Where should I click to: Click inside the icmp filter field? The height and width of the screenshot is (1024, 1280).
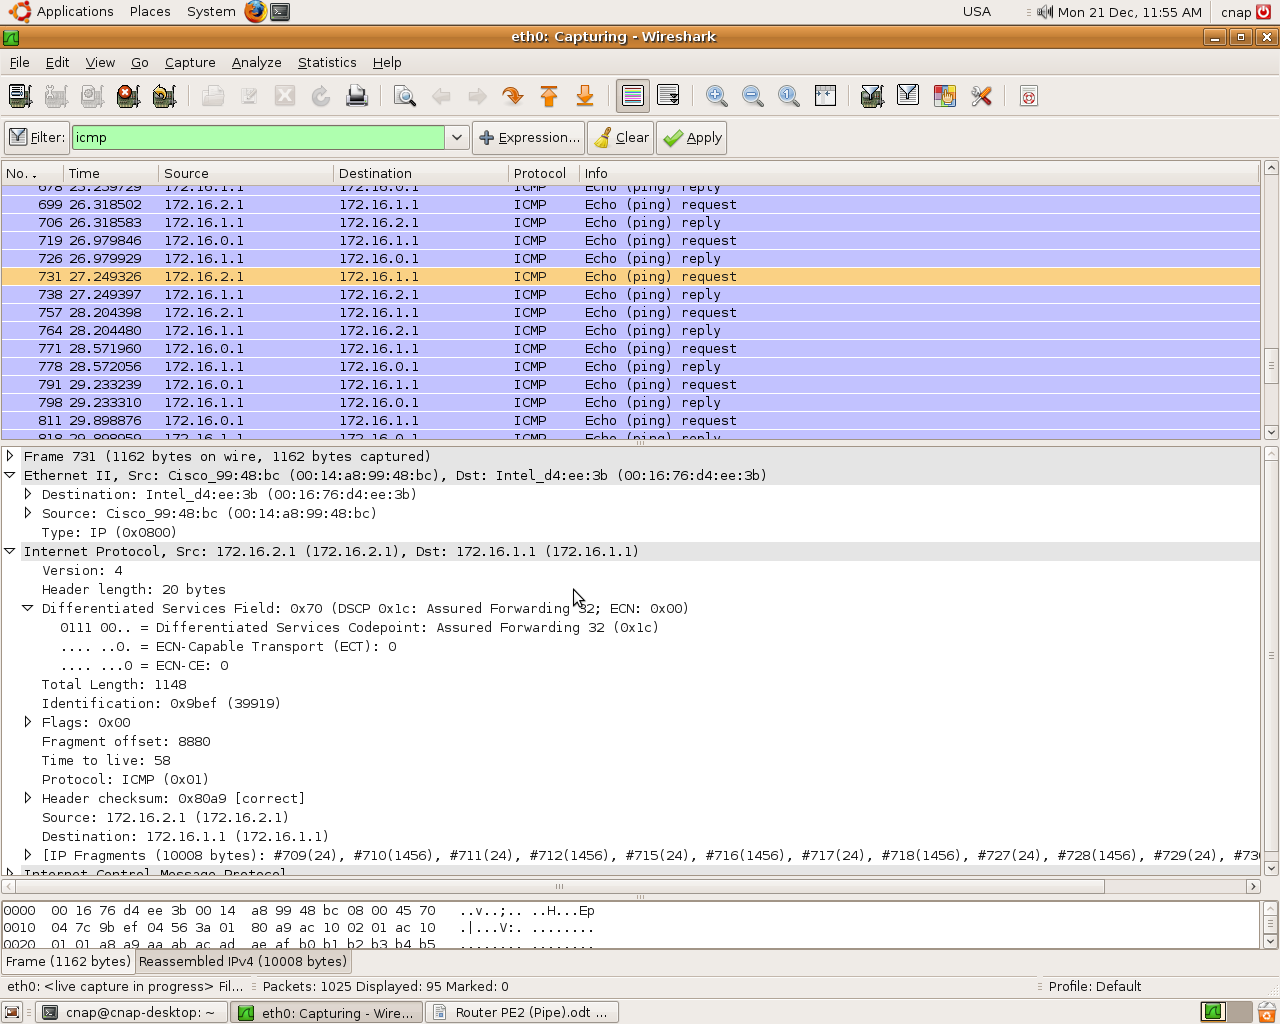tap(258, 138)
